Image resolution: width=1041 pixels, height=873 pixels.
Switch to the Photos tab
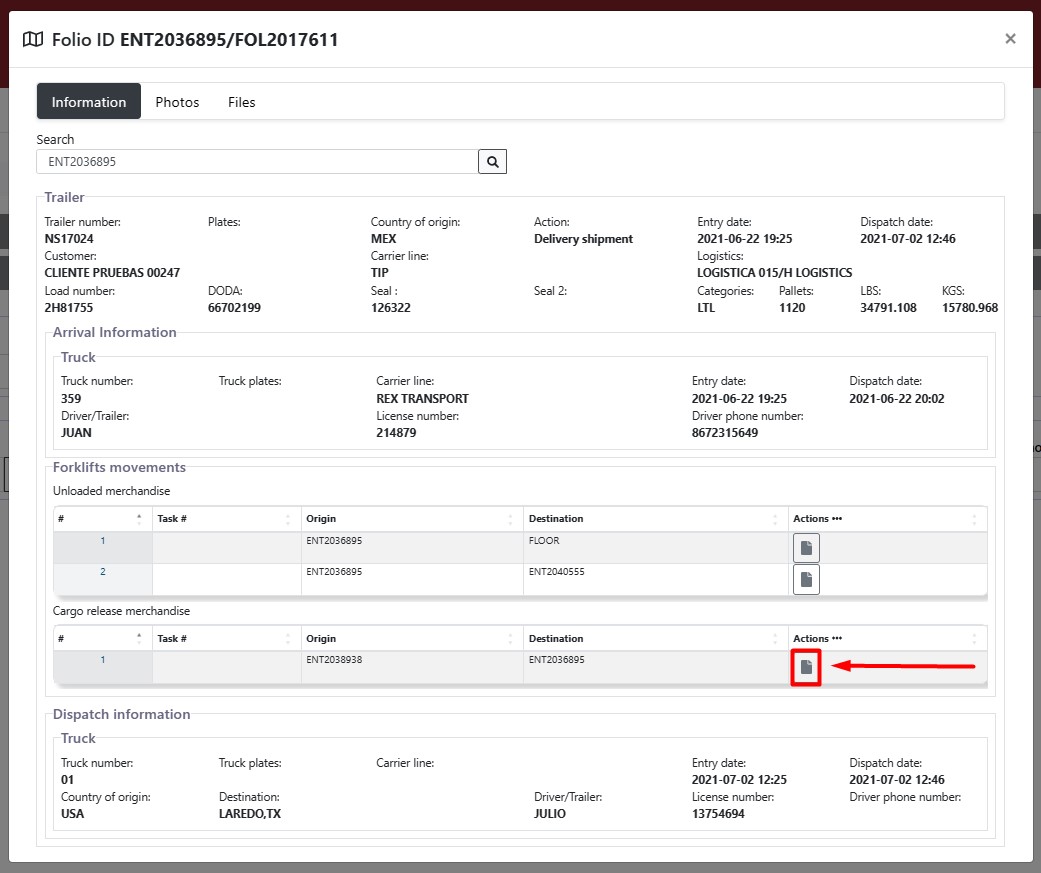tap(177, 102)
